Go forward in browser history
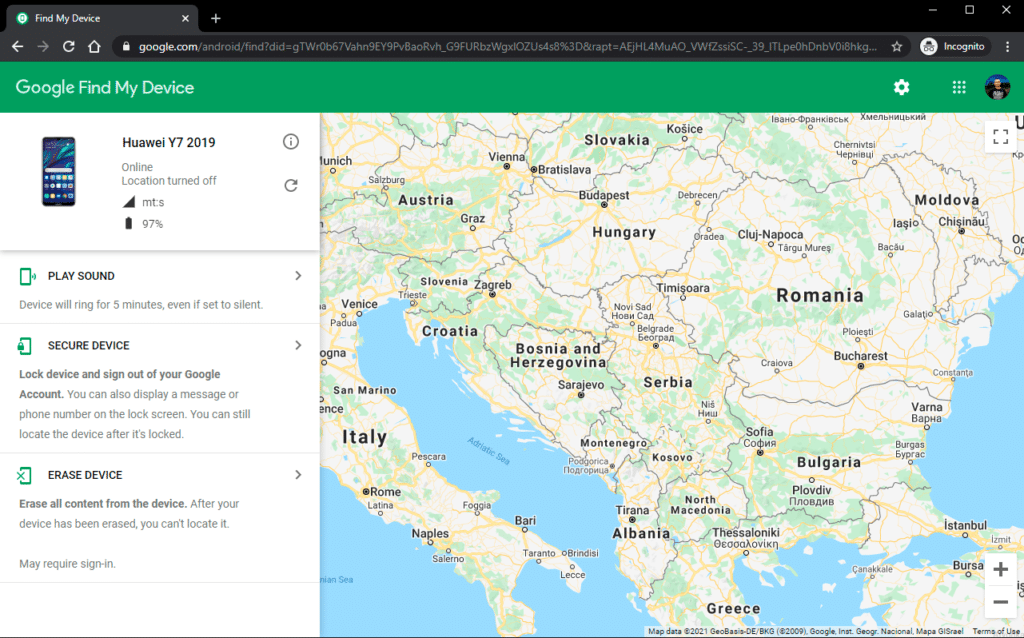This screenshot has width=1024, height=638. (x=43, y=46)
